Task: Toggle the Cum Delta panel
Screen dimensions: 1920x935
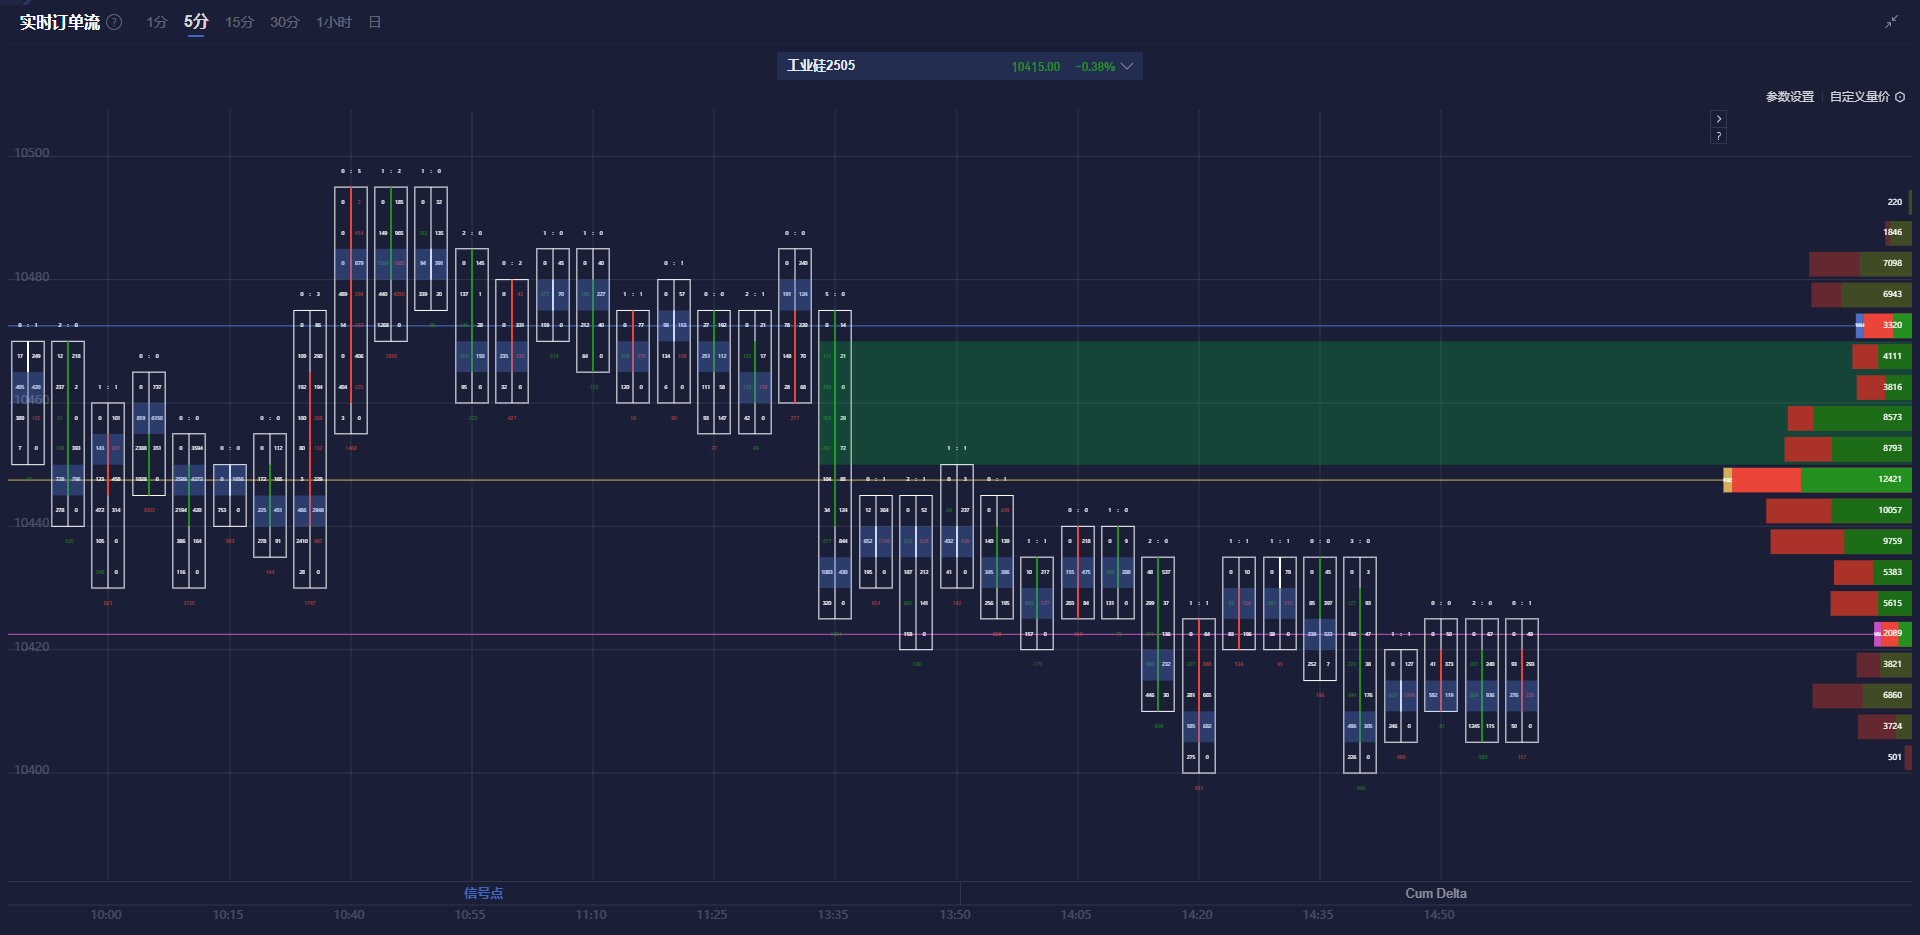Action: pos(1435,893)
